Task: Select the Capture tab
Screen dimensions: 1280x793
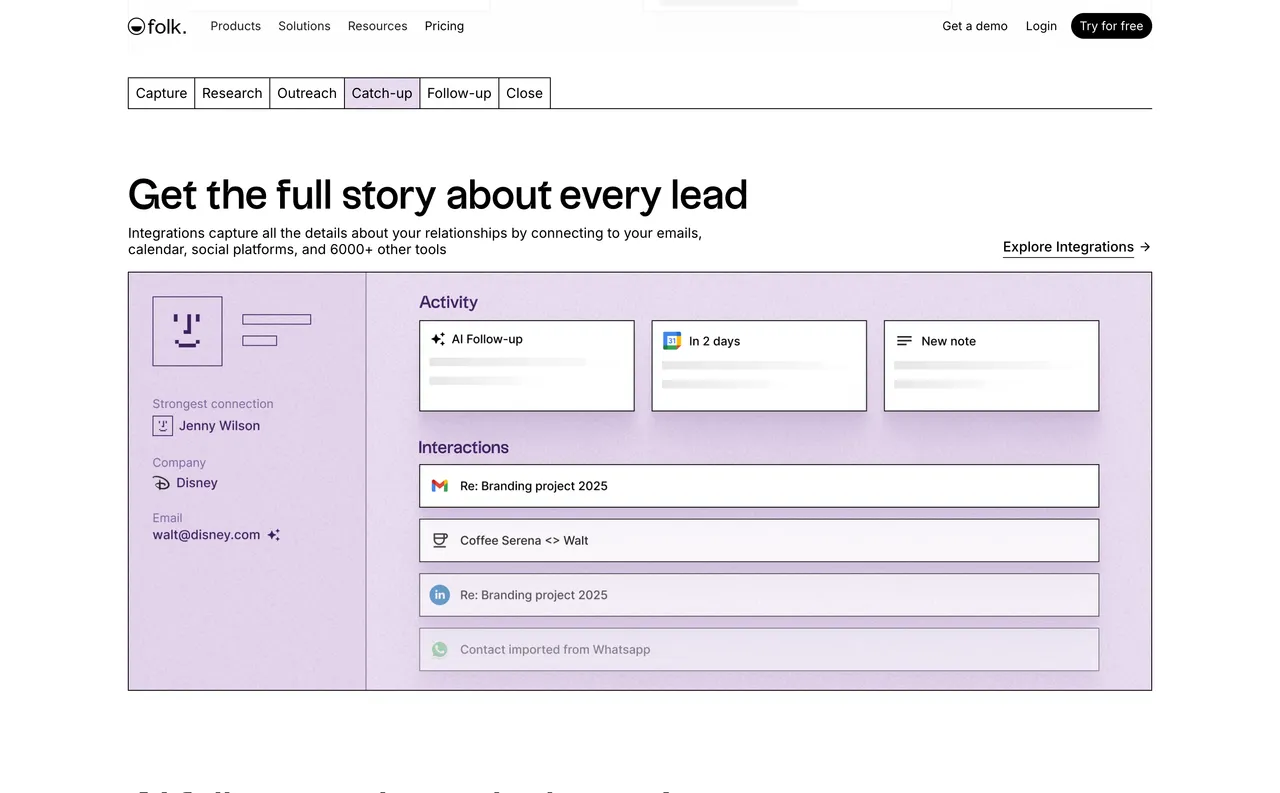Action: click(x=161, y=93)
